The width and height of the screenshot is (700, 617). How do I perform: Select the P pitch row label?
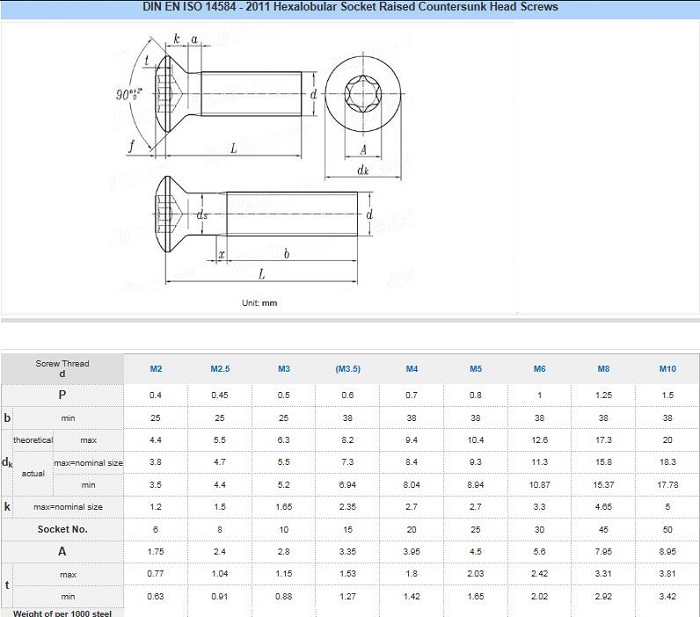[62, 395]
